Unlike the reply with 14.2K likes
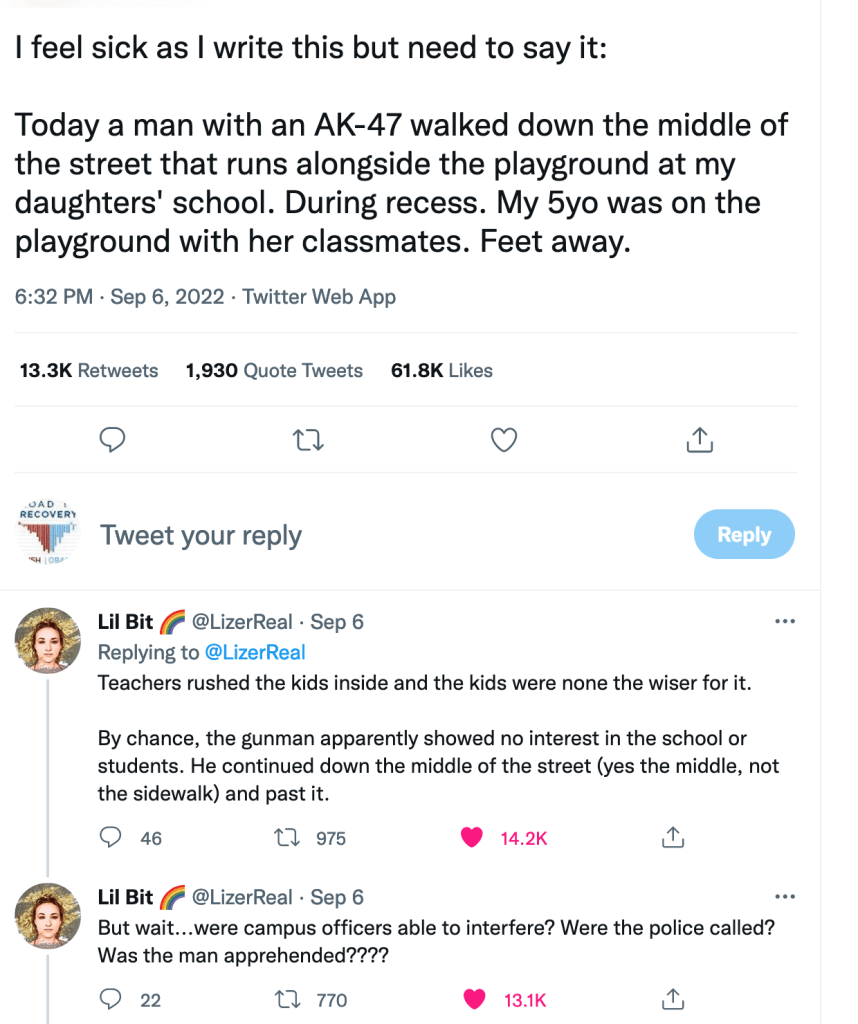The image size is (858, 1024). [x=472, y=837]
